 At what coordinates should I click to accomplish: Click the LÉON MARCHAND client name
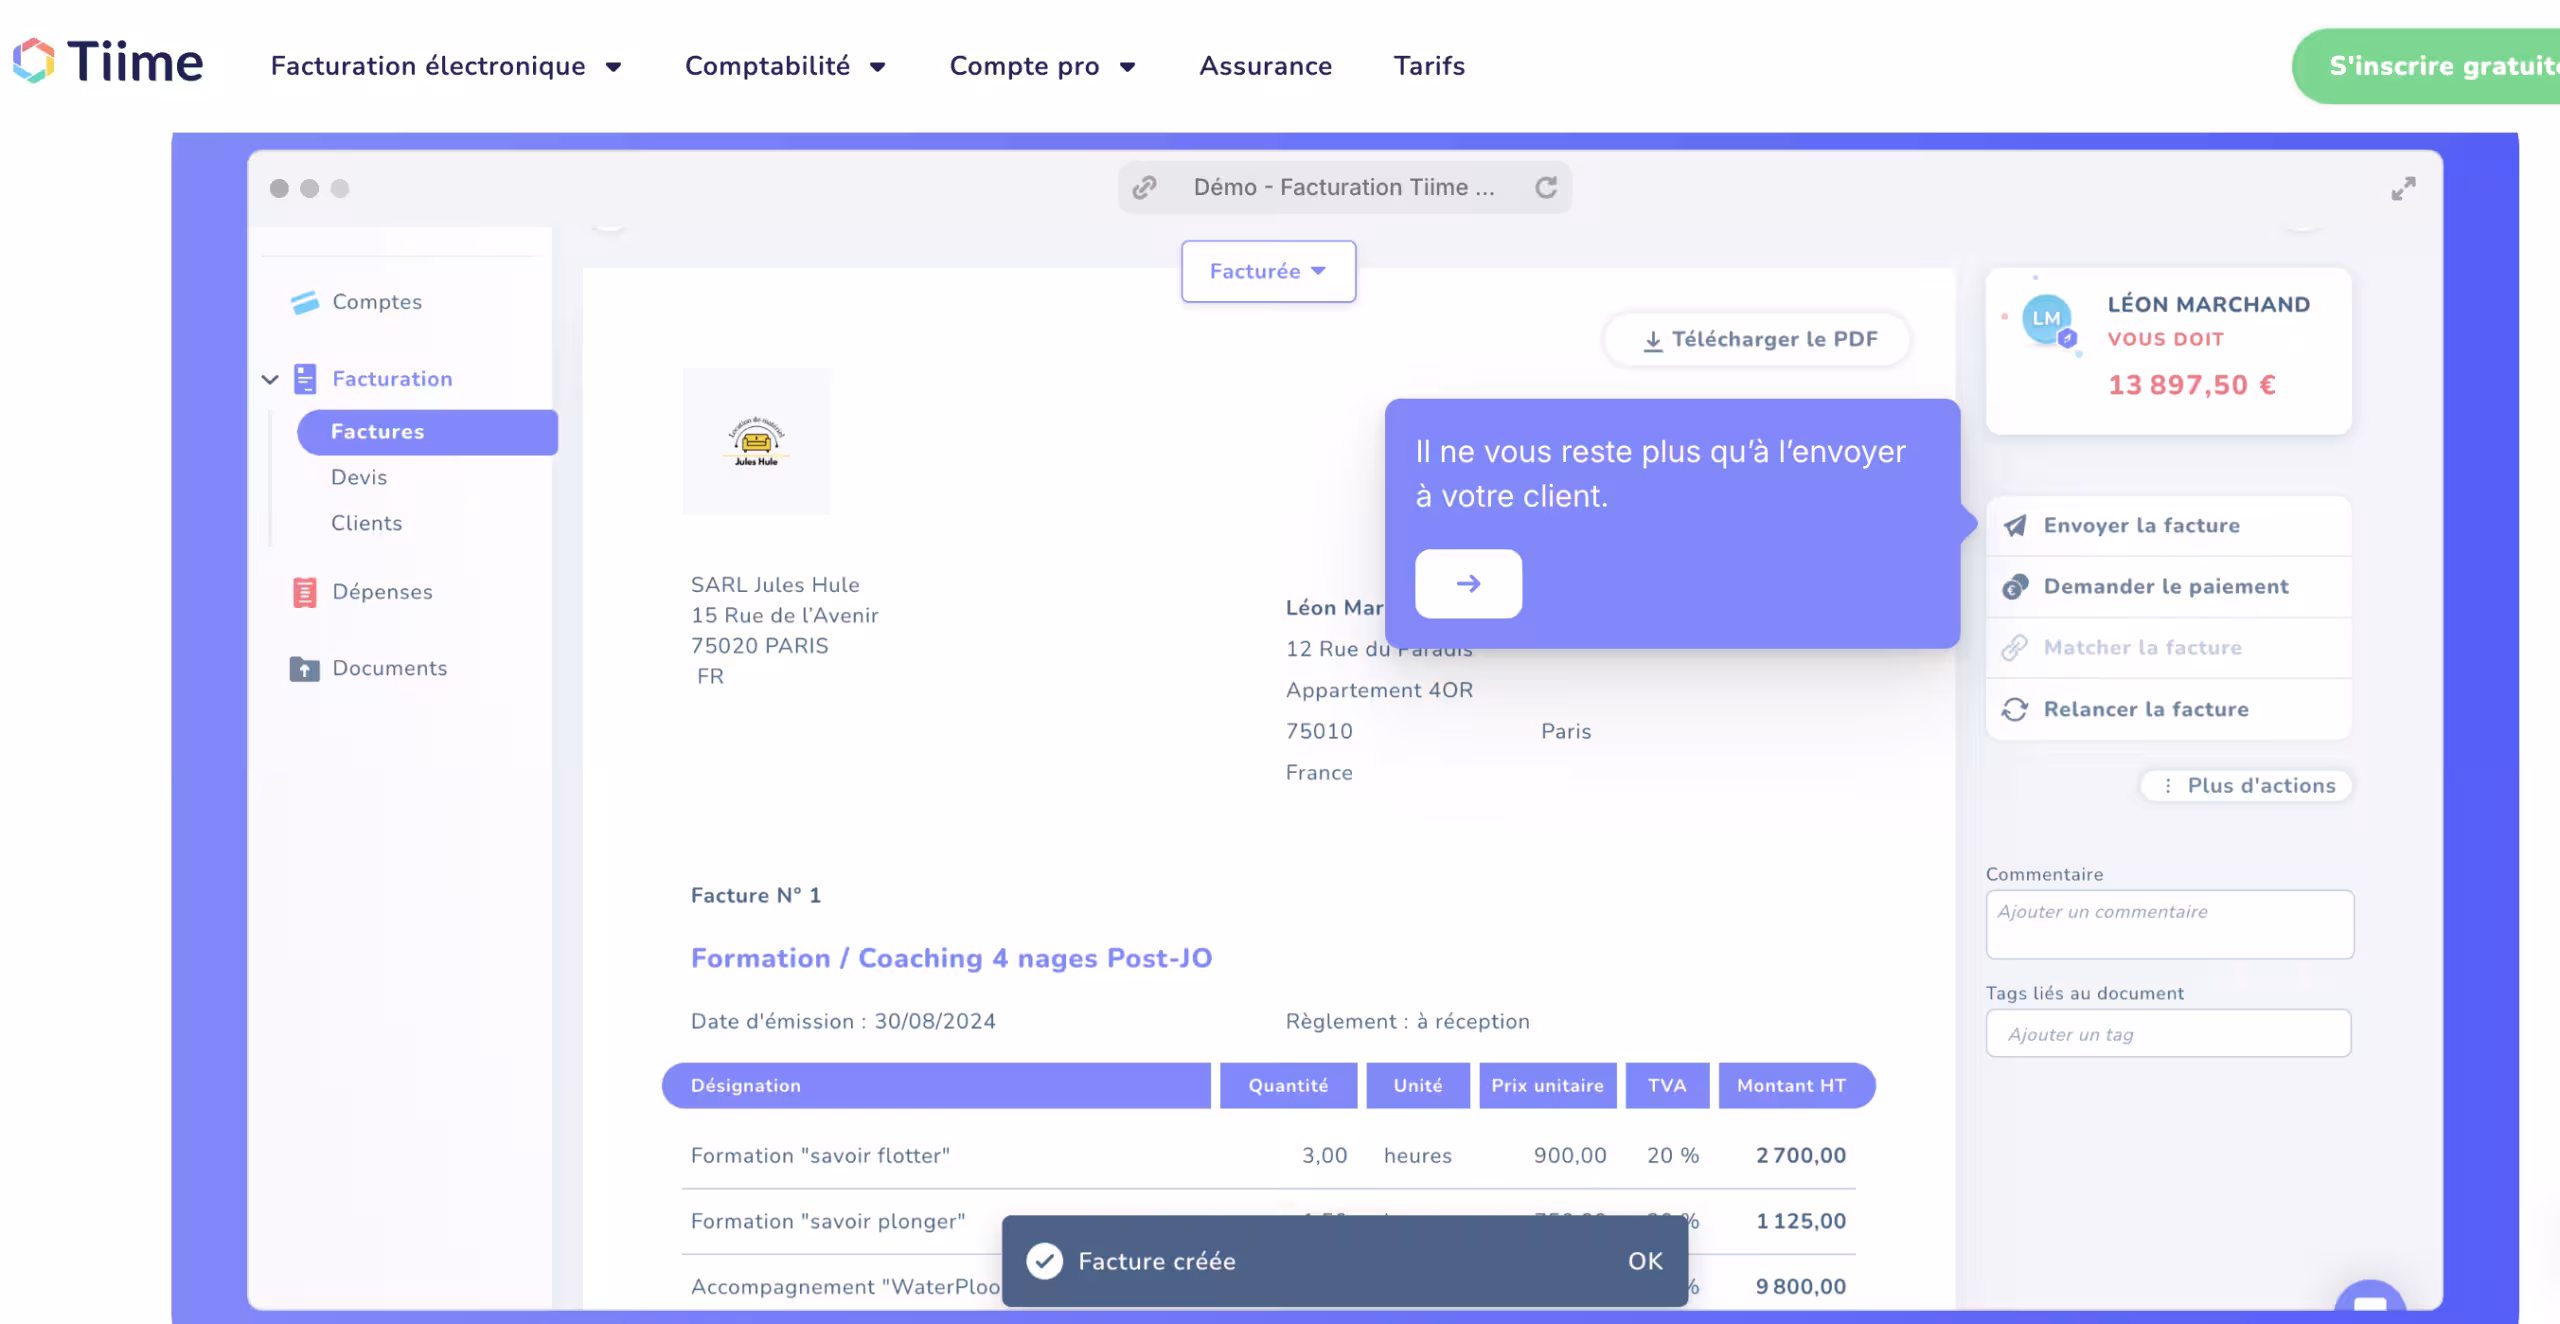[2209, 304]
